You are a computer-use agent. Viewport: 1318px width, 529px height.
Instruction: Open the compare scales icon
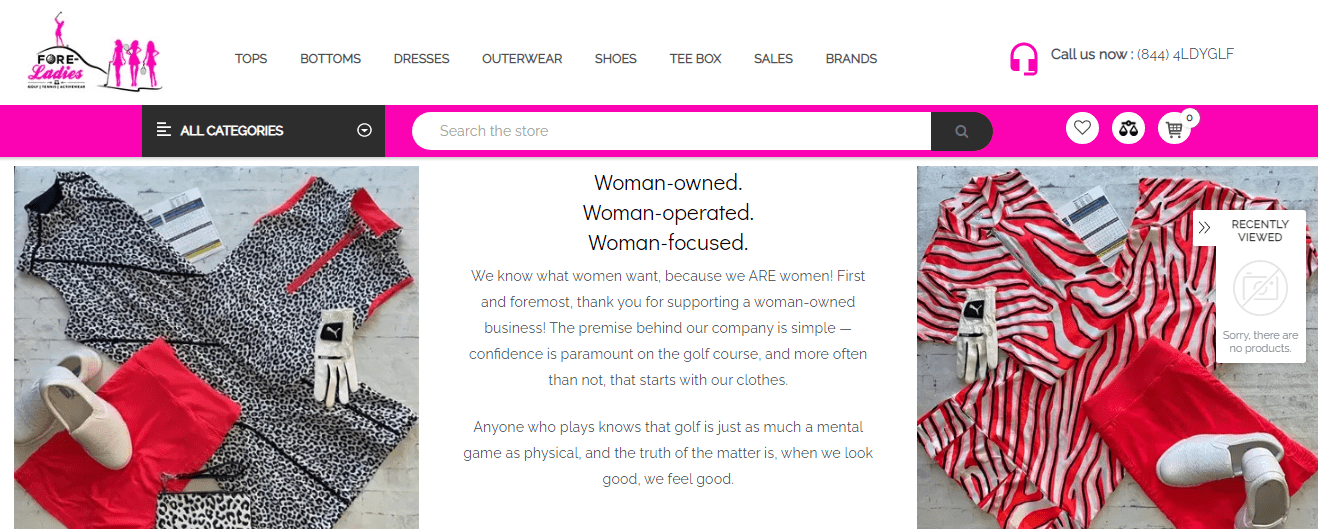pos(1128,128)
